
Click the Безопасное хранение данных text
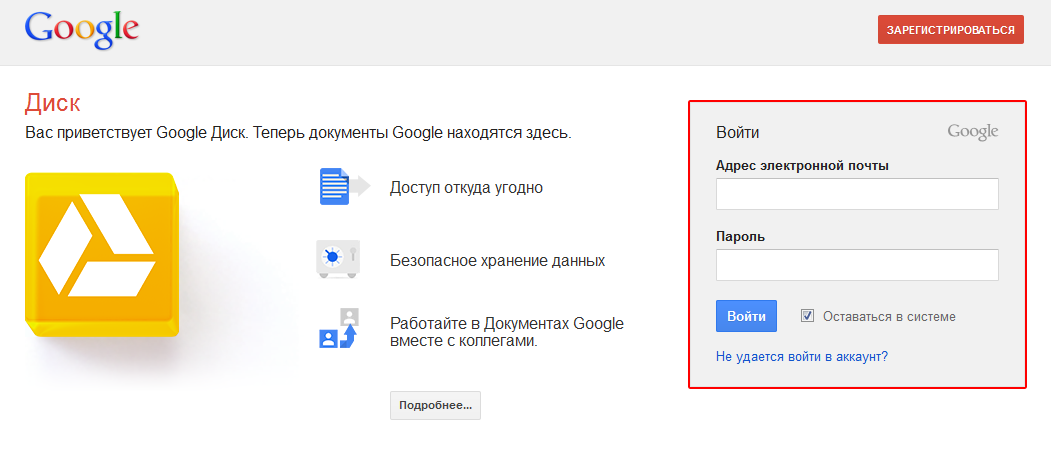click(x=497, y=260)
